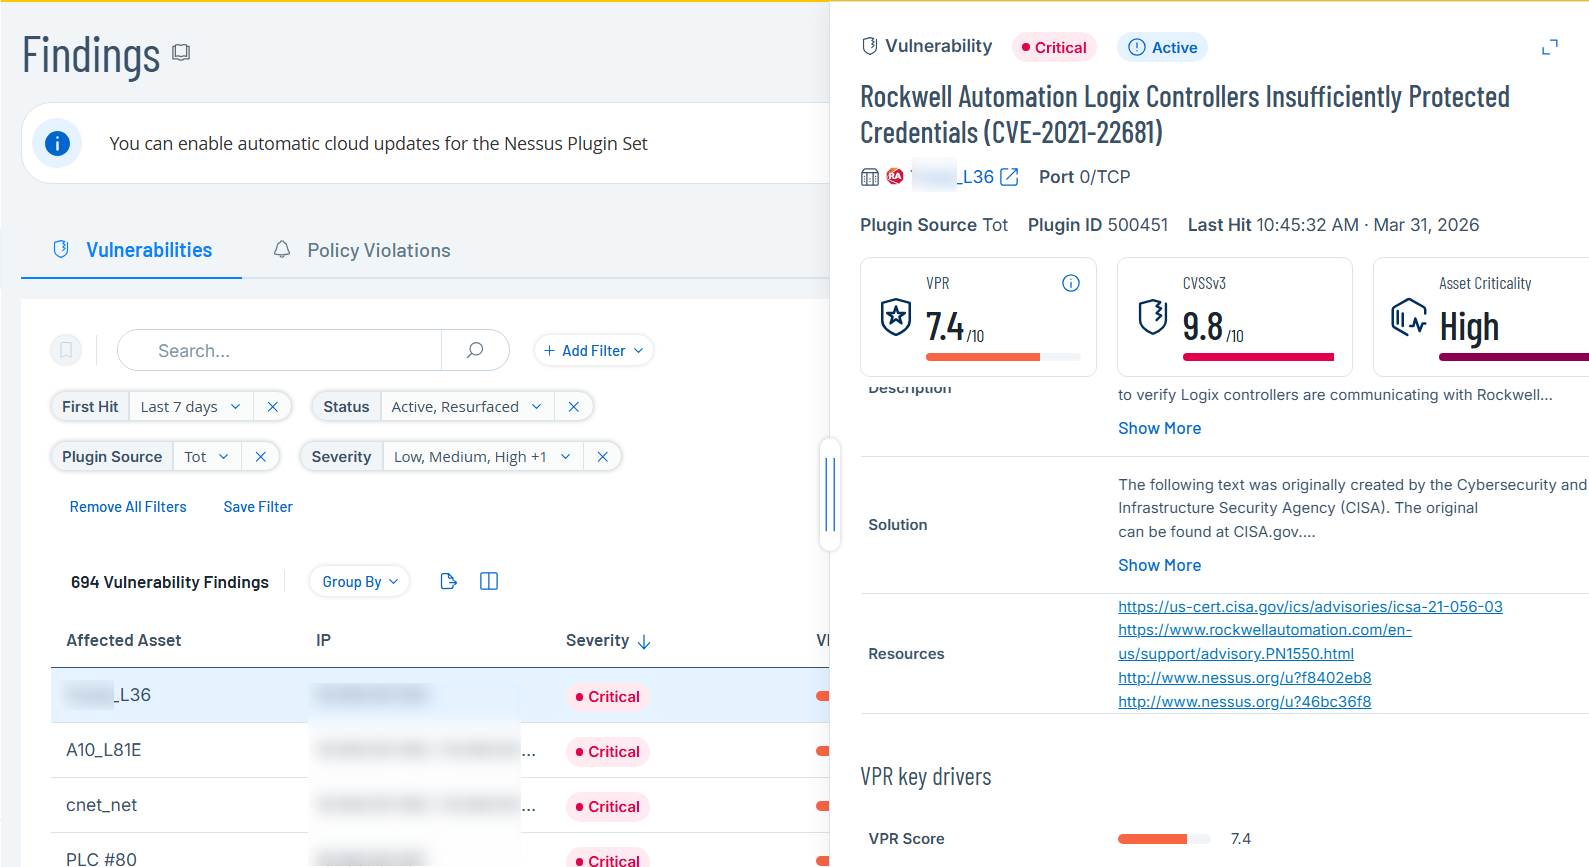Click the copy icon beside Findings title
The height and width of the screenshot is (867, 1589).
pyautogui.click(x=181, y=52)
